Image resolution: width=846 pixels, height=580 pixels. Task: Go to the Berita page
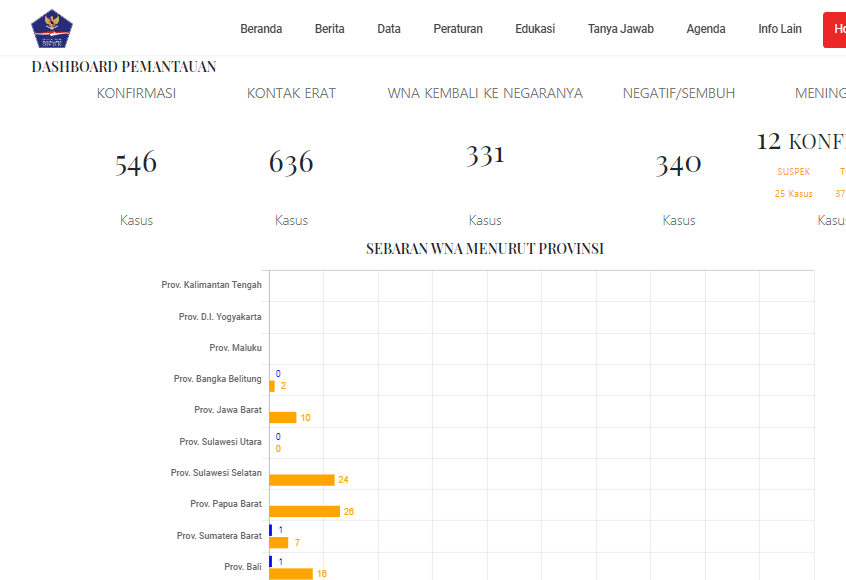tap(329, 29)
